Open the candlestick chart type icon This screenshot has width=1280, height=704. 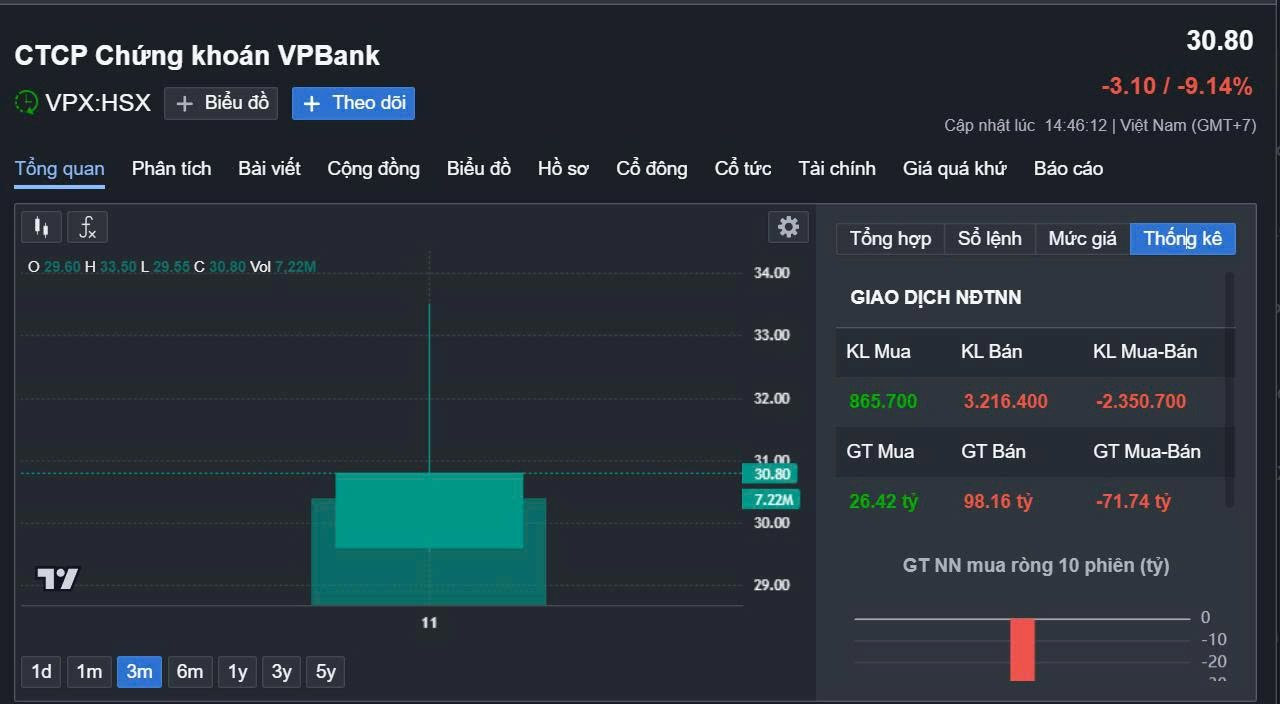point(41,227)
